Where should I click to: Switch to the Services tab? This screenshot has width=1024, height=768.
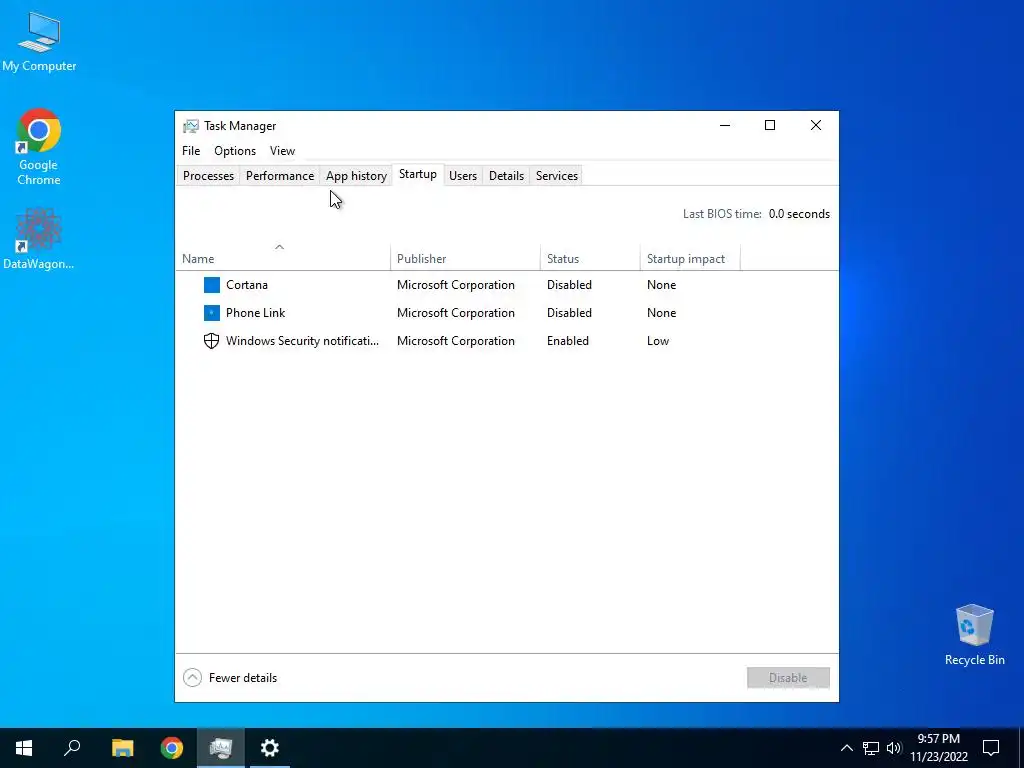pyautogui.click(x=556, y=176)
